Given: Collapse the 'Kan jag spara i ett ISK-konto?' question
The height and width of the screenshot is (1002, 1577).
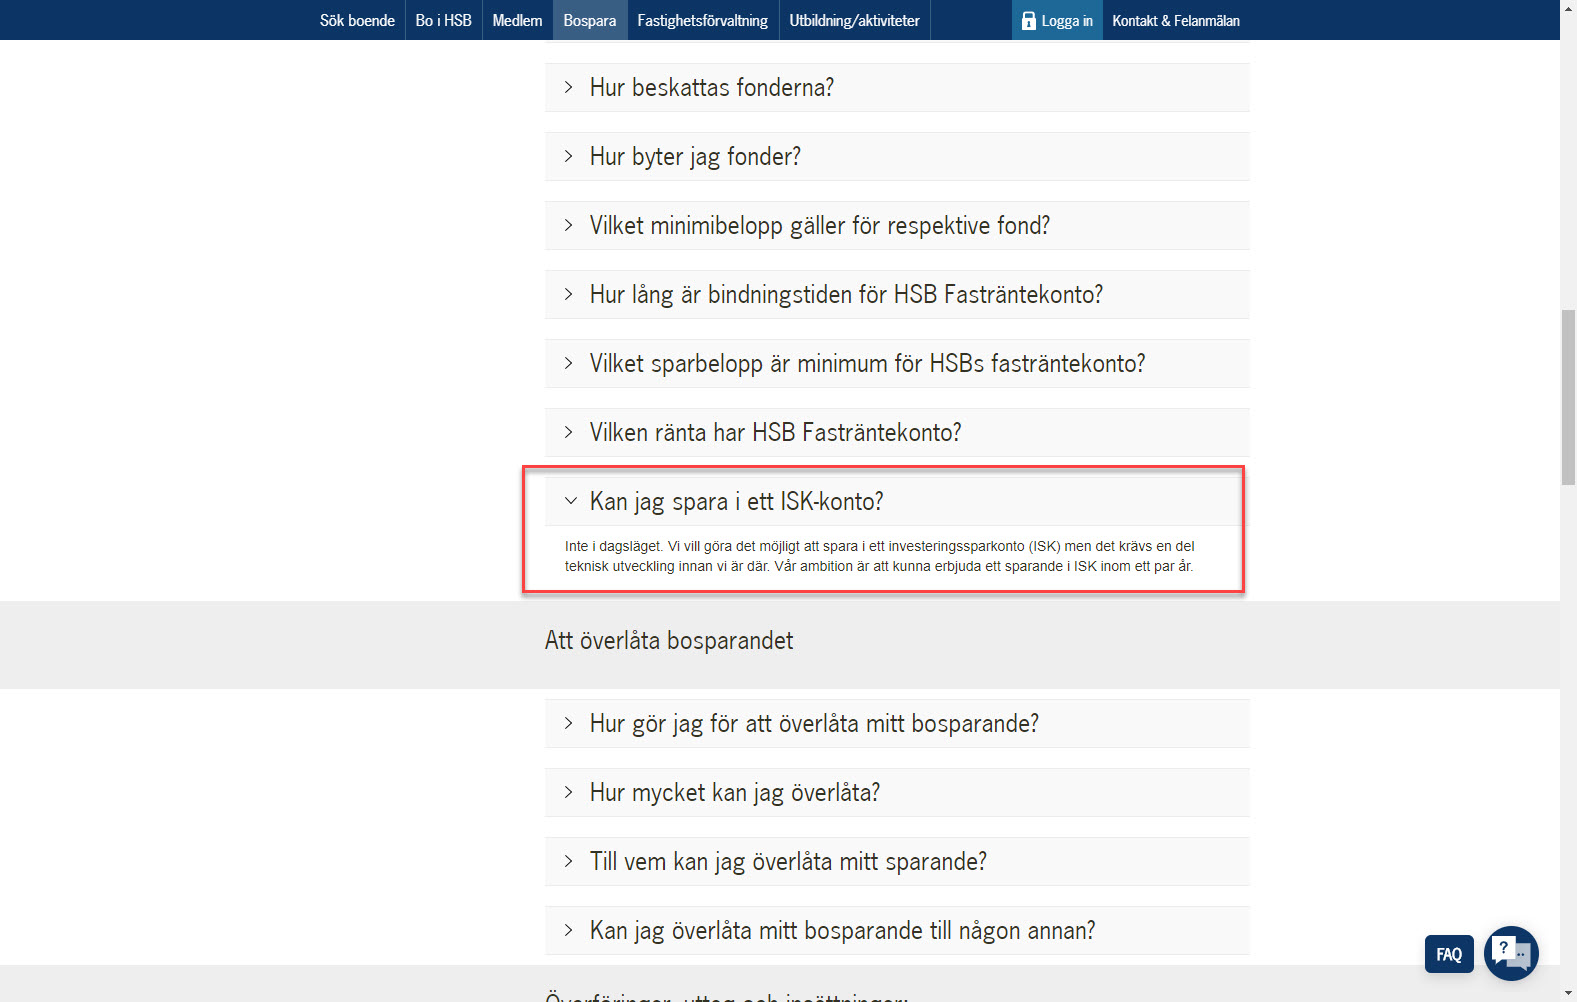Looking at the screenshot, I should 736,501.
